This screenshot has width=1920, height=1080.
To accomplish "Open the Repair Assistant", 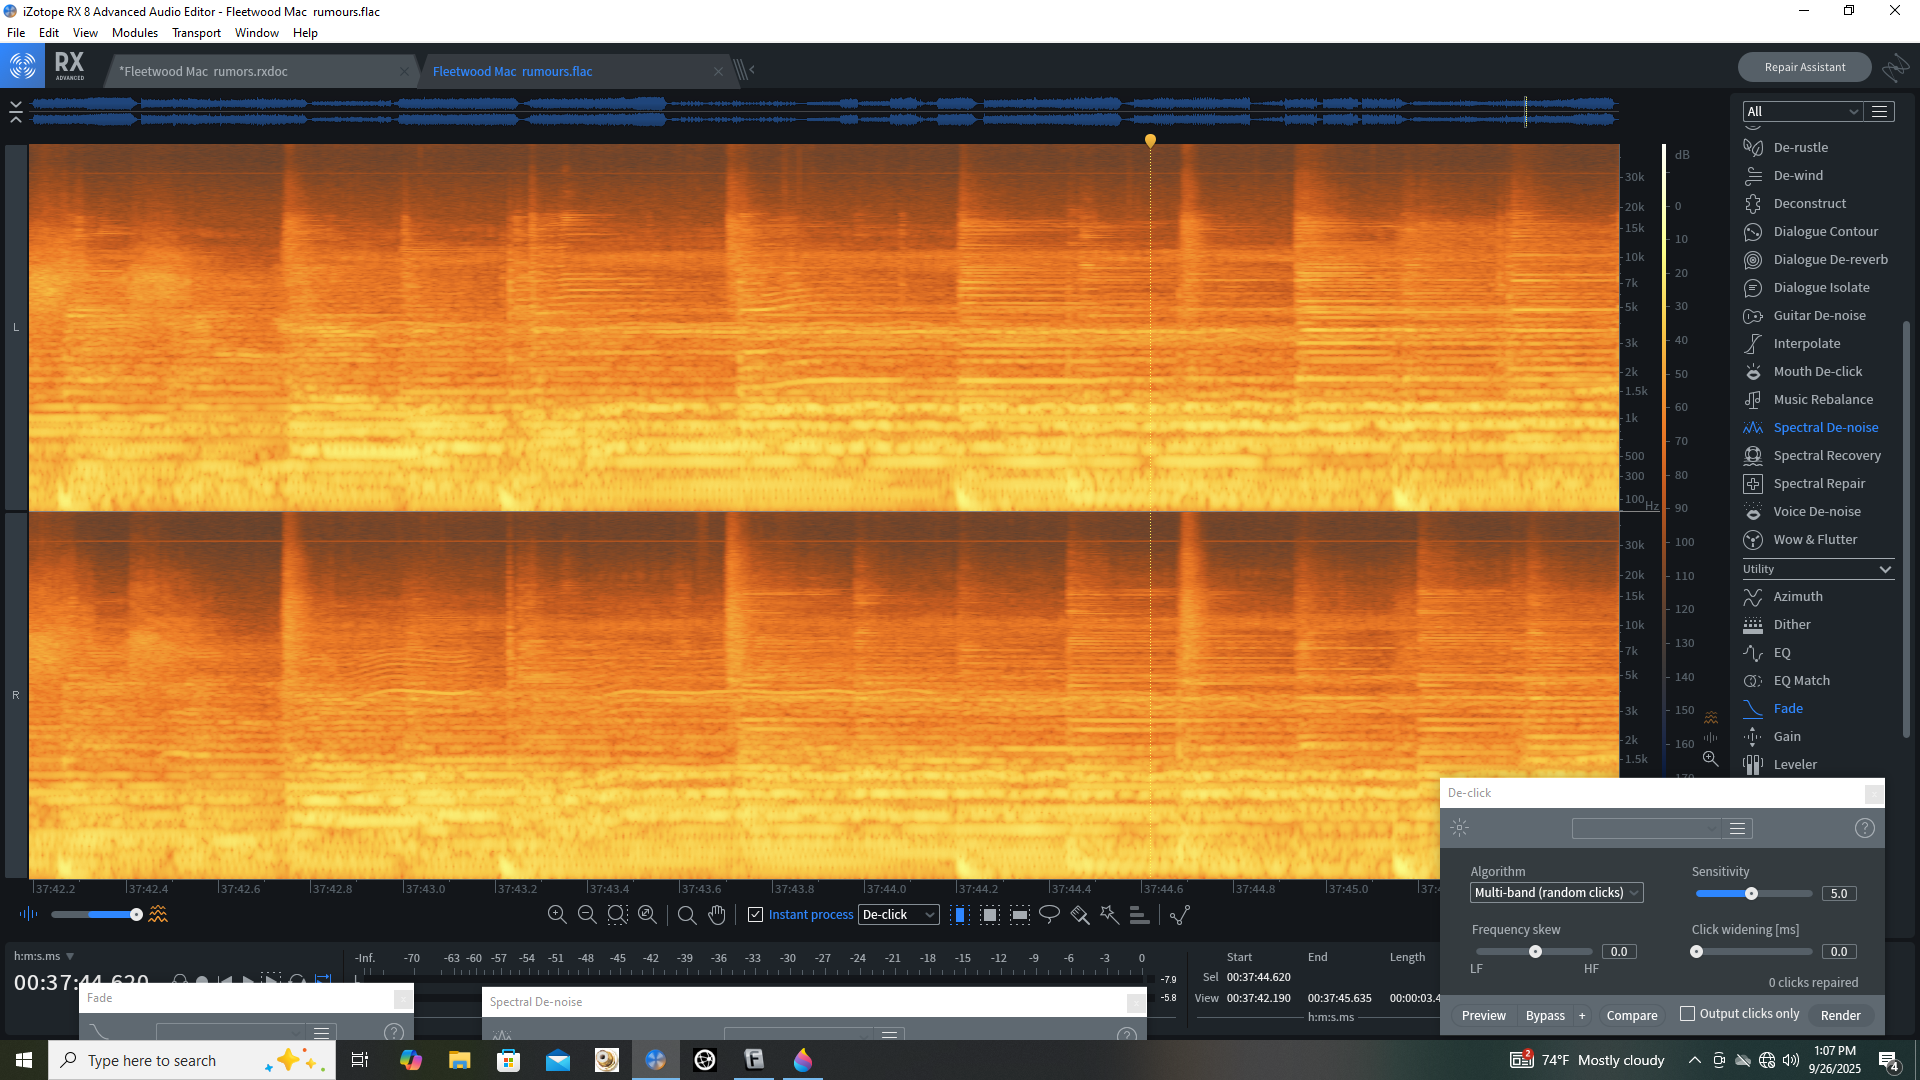I will (x=1804, y=67).
